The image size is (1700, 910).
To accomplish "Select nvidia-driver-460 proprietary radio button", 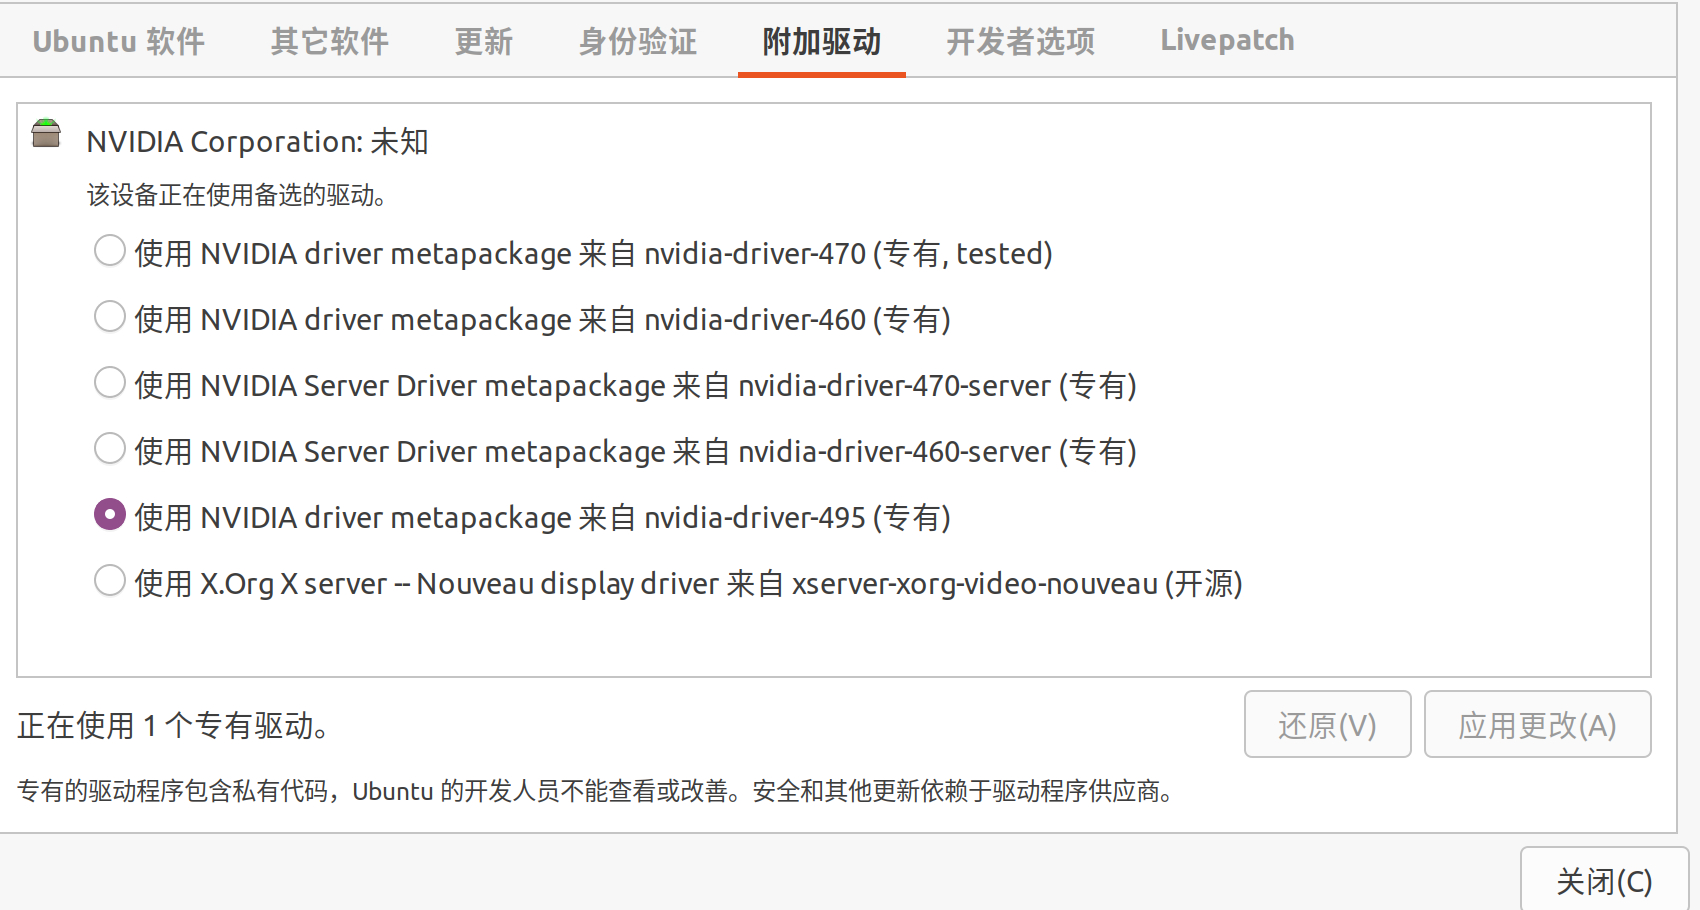I will click(110, 316).
